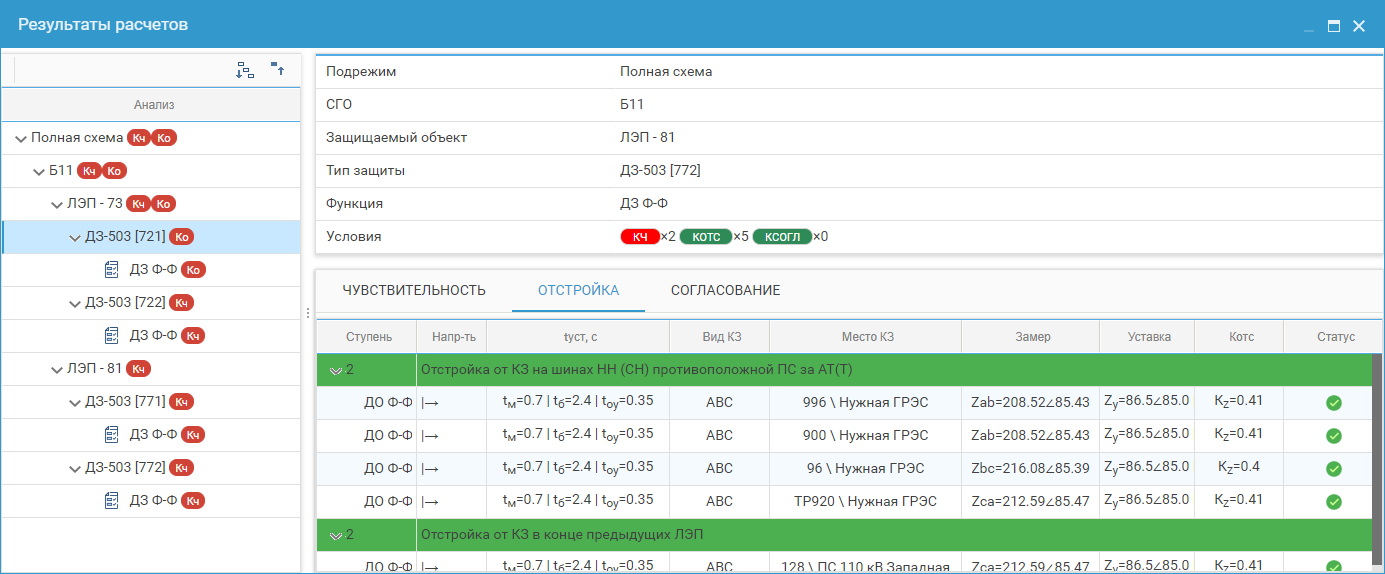Collapse the ЛЭП - 81 tree node

pyautogui.click(x=57, y=369)
